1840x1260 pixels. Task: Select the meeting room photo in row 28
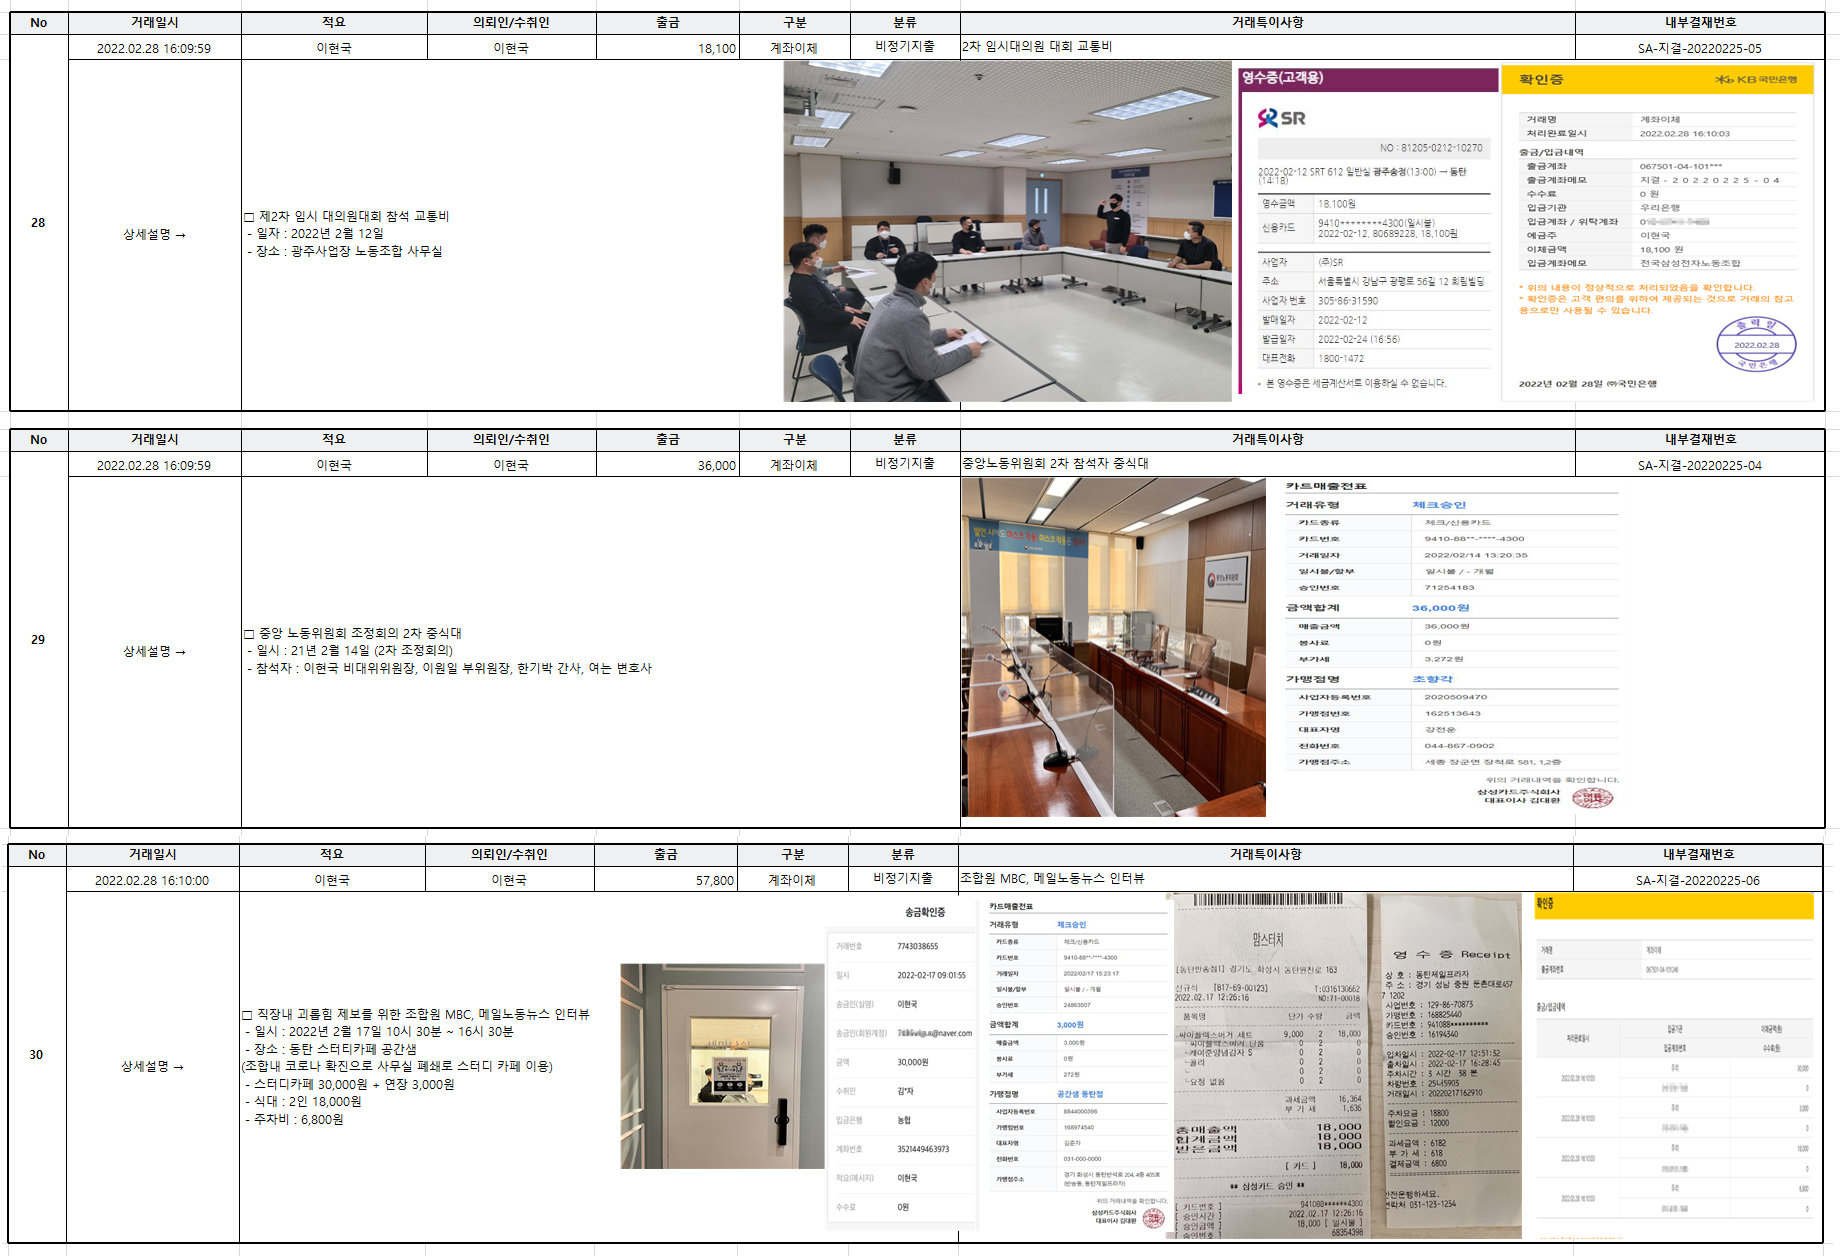[1007, 232]
